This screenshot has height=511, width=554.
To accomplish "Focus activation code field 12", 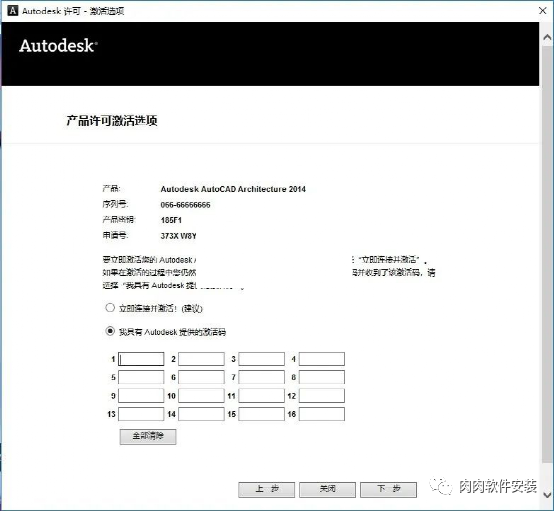I will (322, 395).
